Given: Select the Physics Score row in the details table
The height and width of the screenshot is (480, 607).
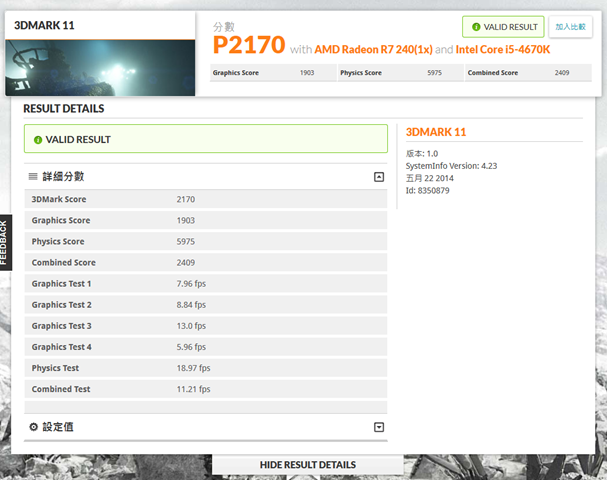Looking at the screenshot, I should pyautogui.click(x=206, y=242).
